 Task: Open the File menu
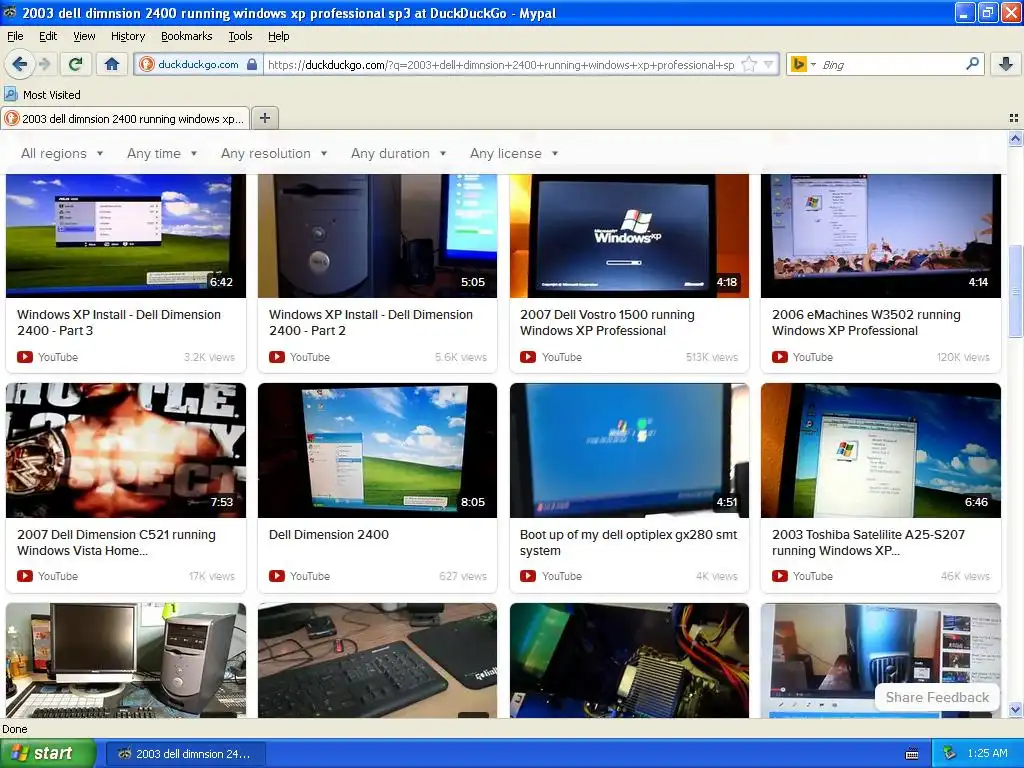click(x=15, y=36)
